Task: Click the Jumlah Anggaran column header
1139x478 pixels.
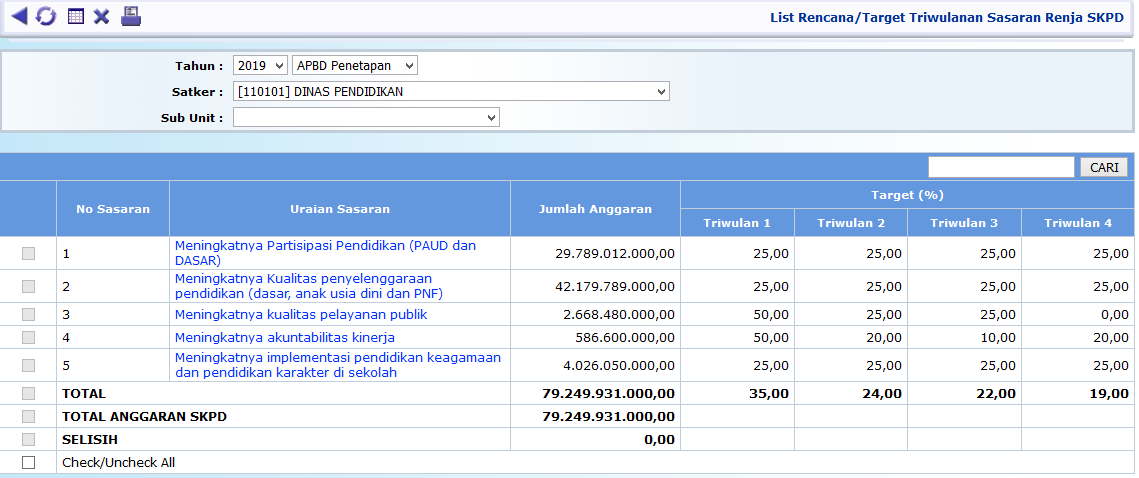Action: pyautogui.click(x=595, y=209)
